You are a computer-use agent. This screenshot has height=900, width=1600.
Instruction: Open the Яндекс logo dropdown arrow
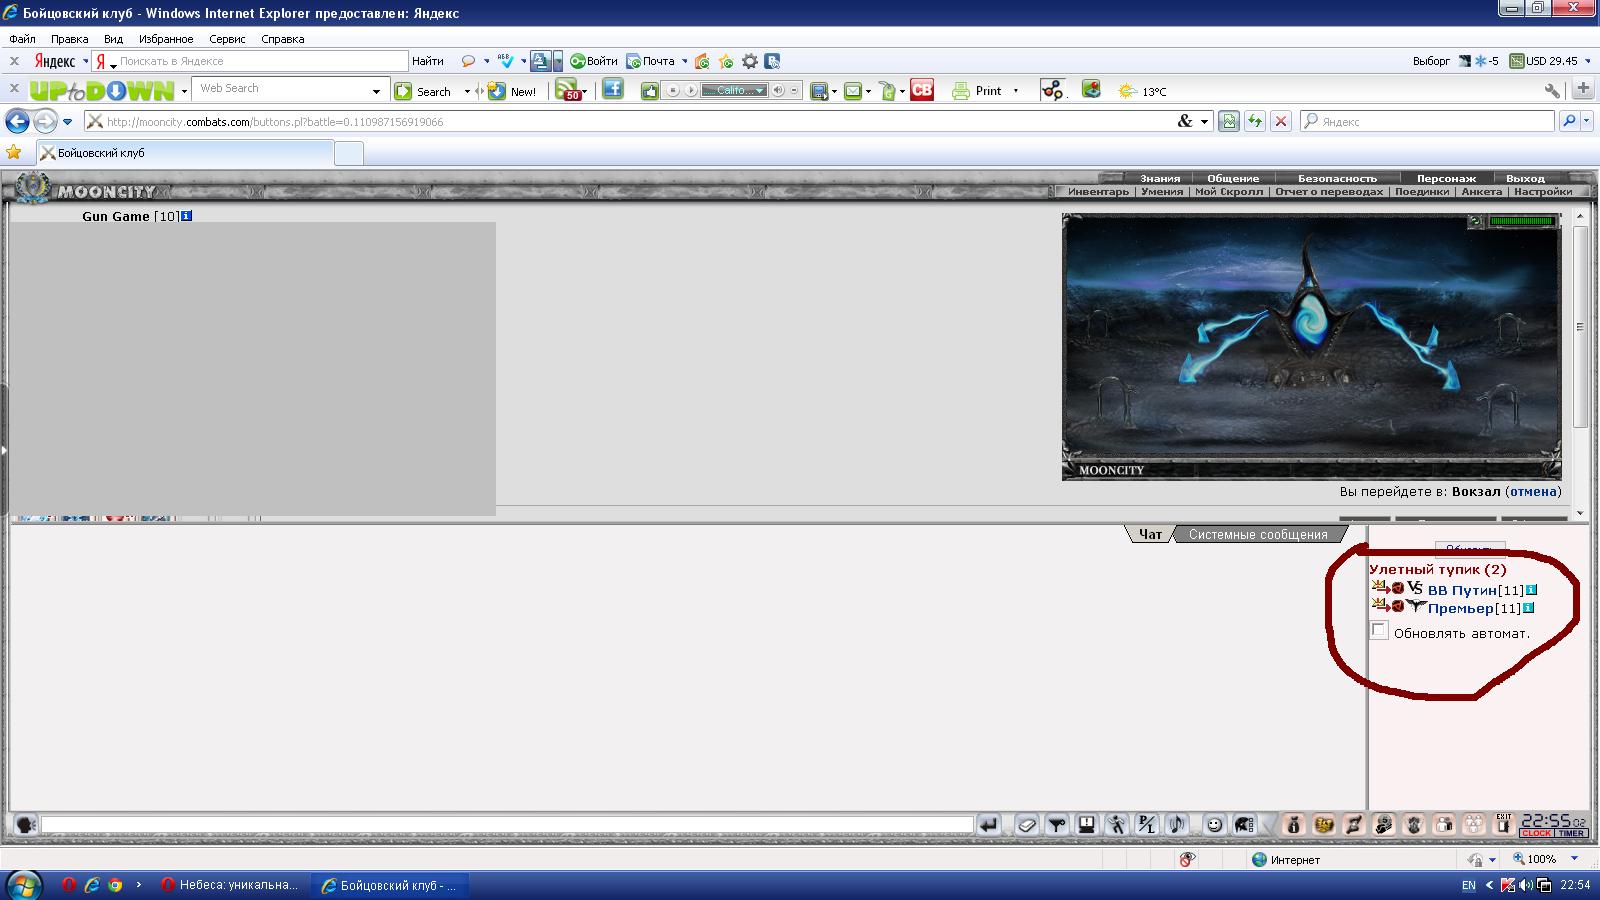85,61
